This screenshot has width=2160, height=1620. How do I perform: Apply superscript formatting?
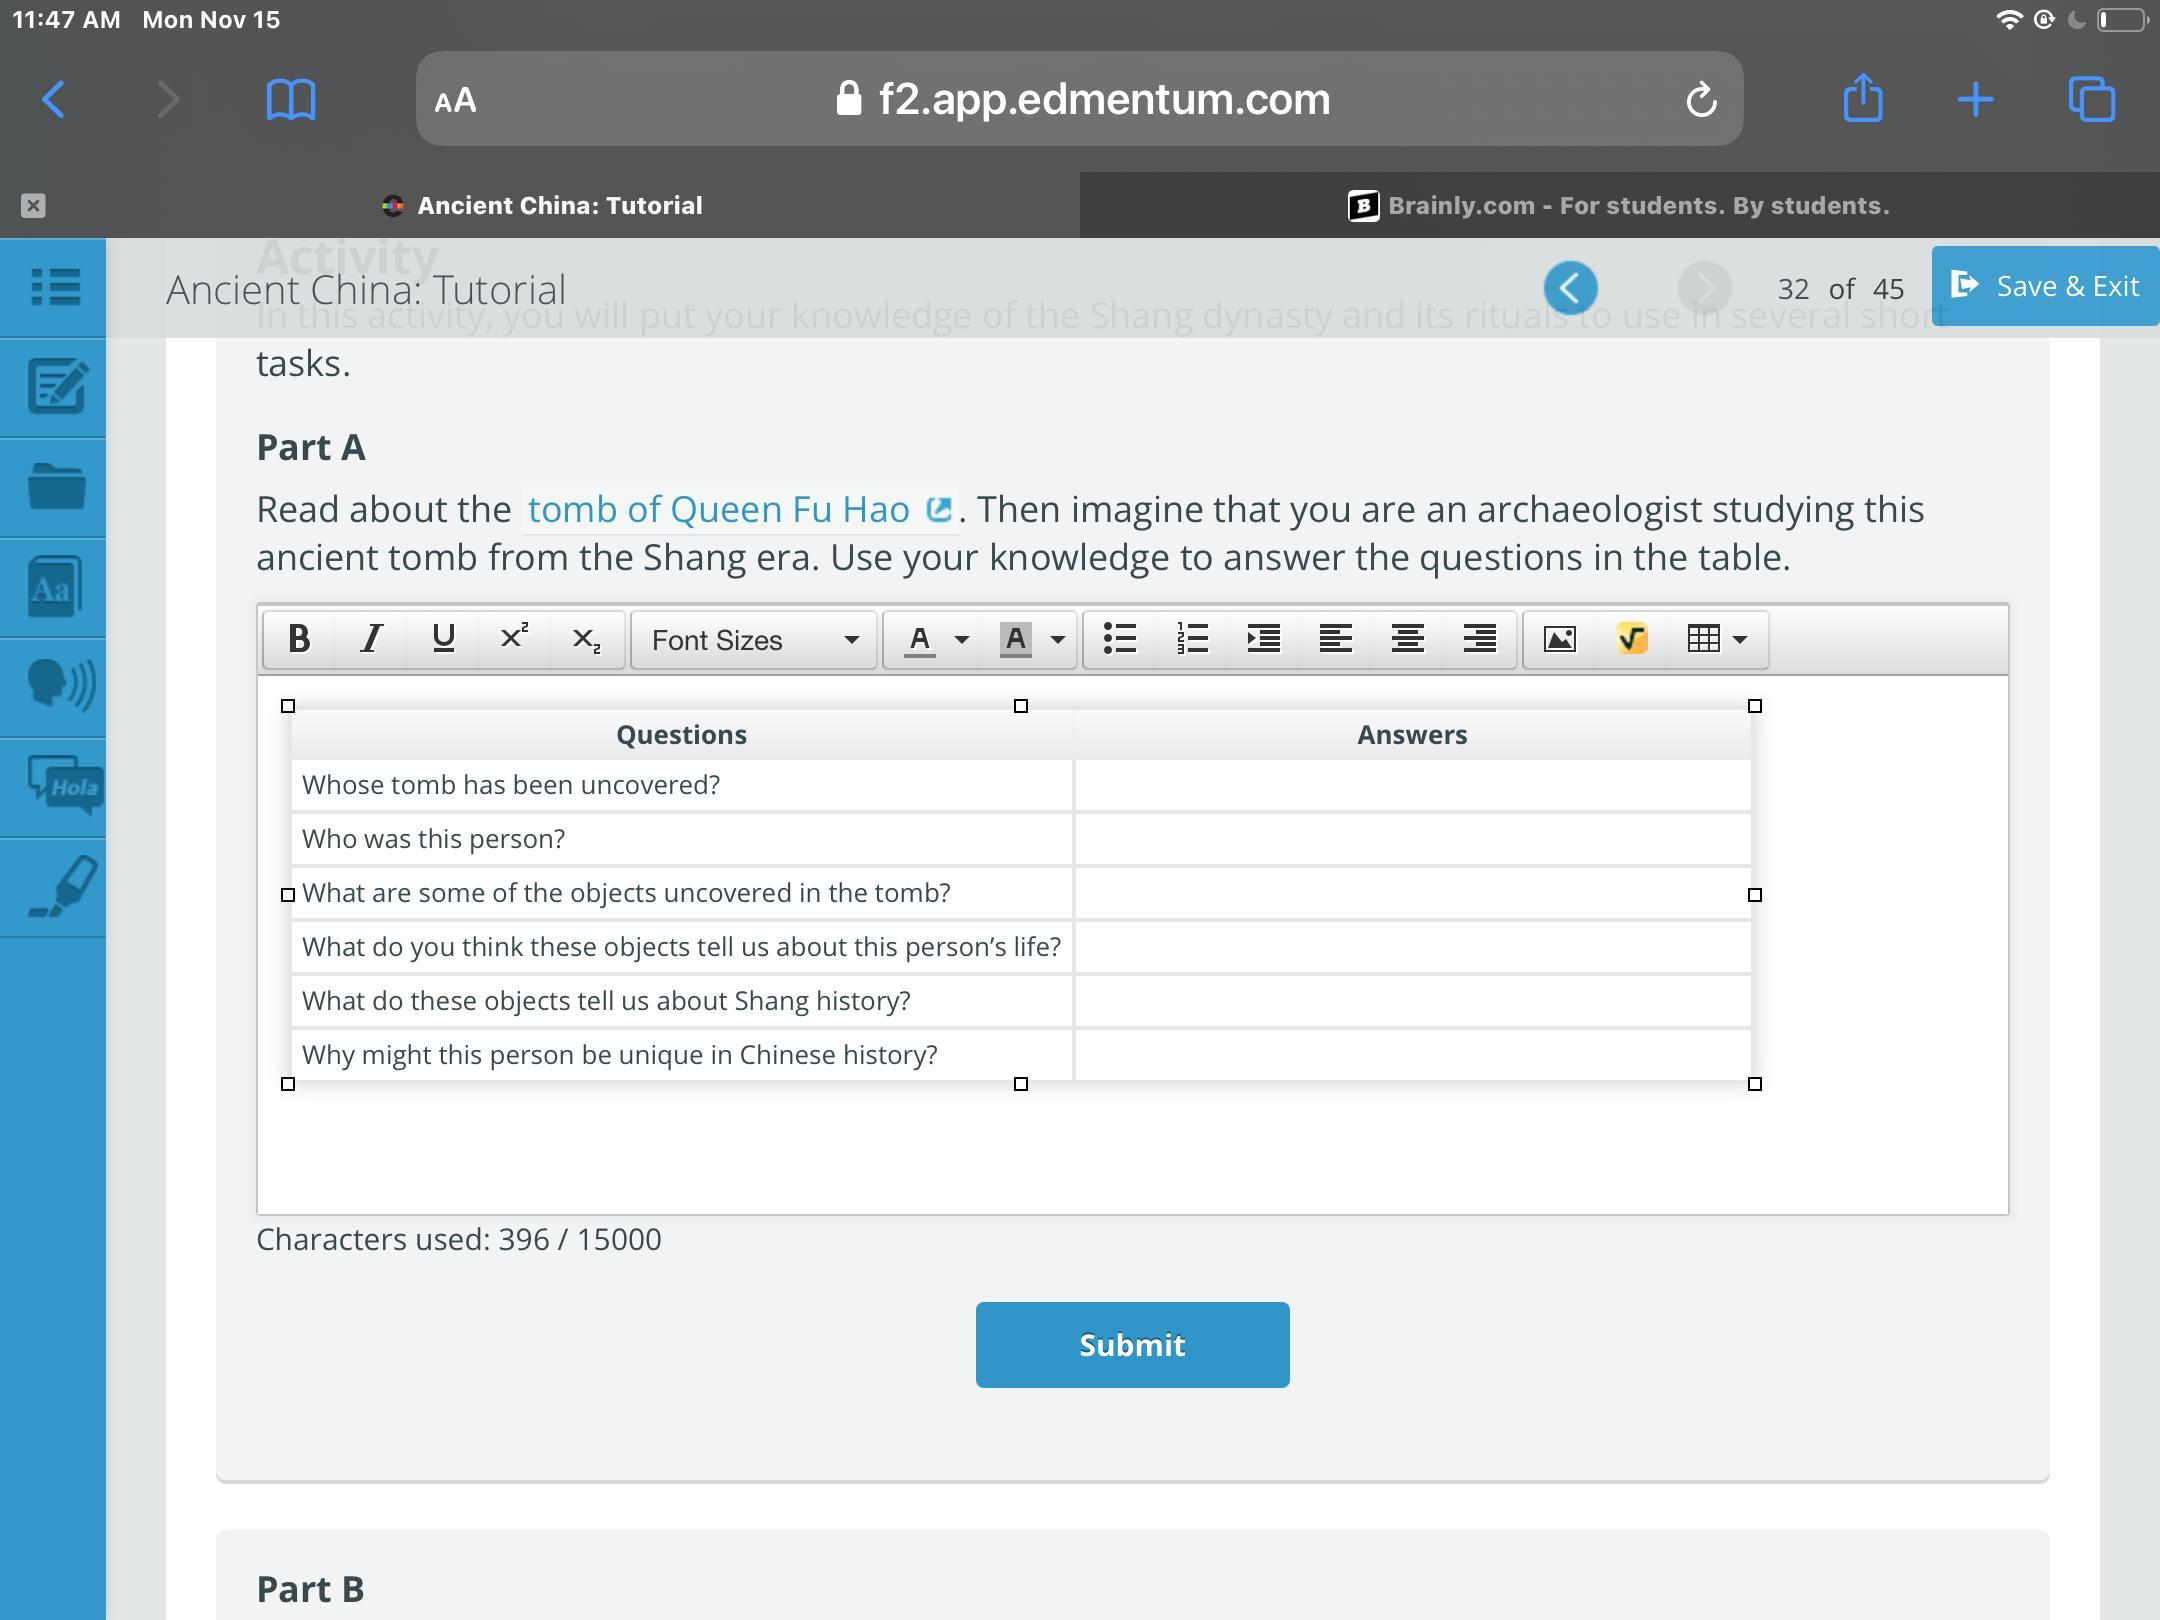coord(514,639)
